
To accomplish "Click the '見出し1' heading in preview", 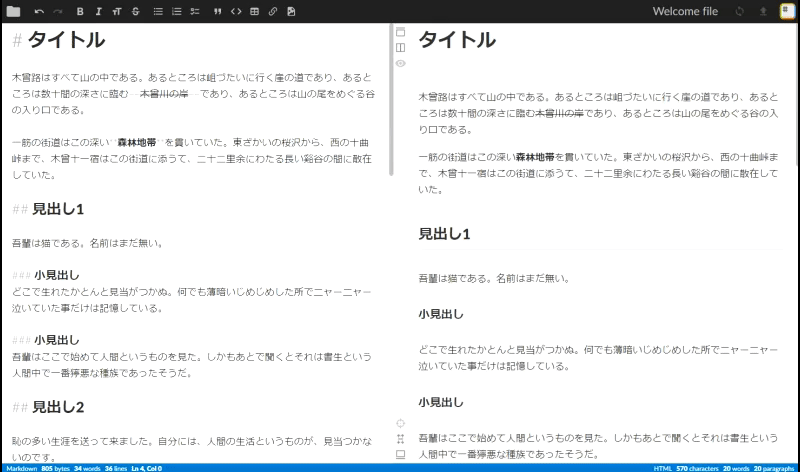I will point(444,234).
